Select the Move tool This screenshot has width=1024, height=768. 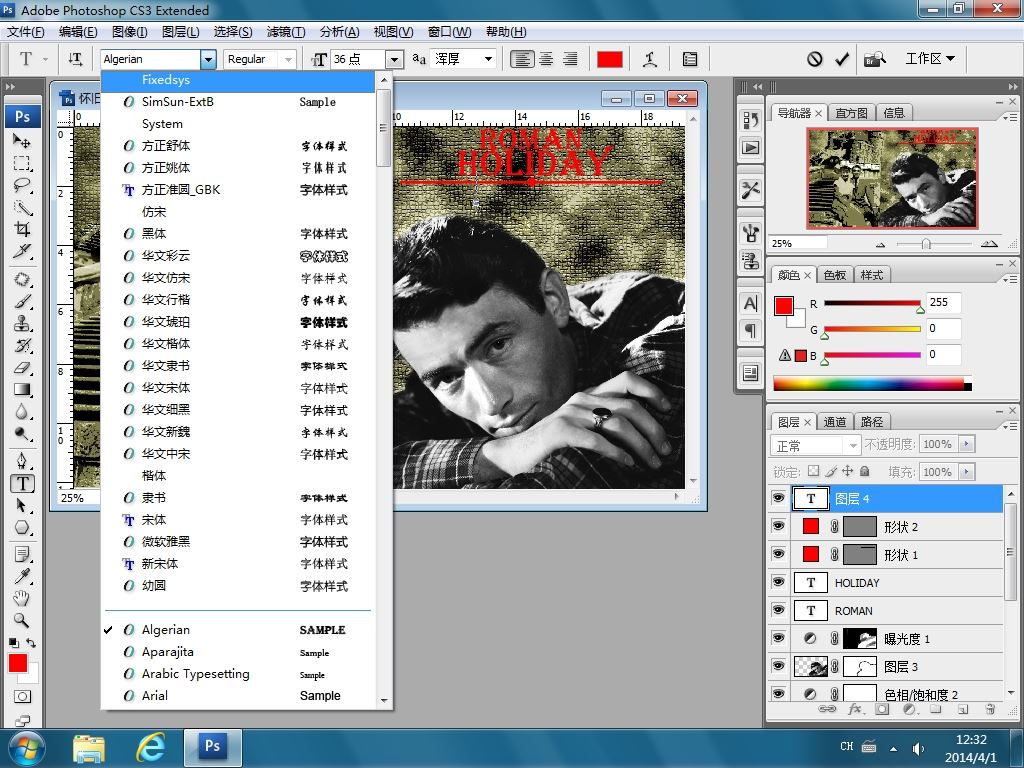click(22, 140)
